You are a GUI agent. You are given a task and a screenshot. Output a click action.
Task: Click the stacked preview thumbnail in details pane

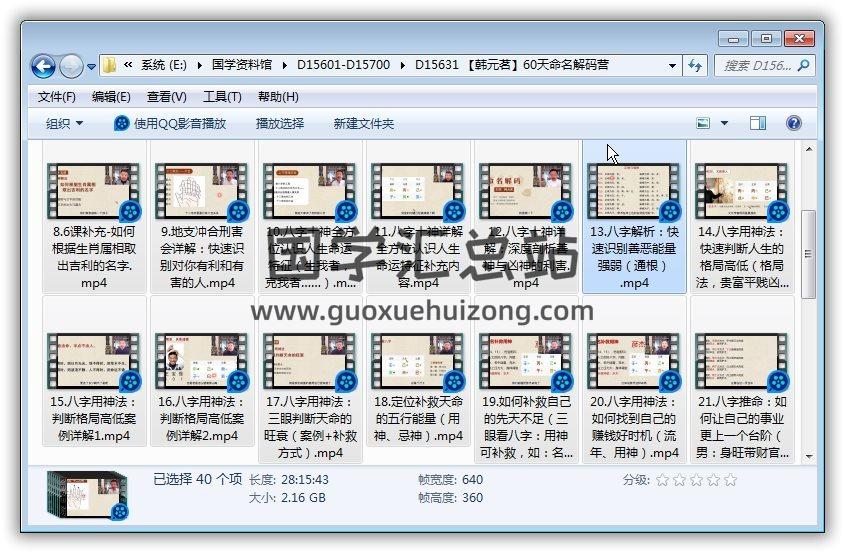(88, 496)
